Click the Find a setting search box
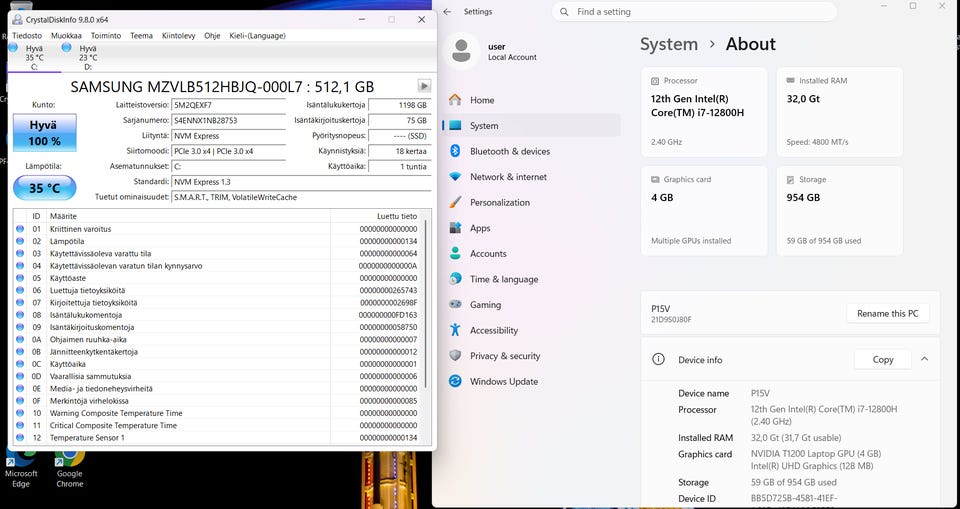The height and width of the screenshot is (509, 960). 694,12
